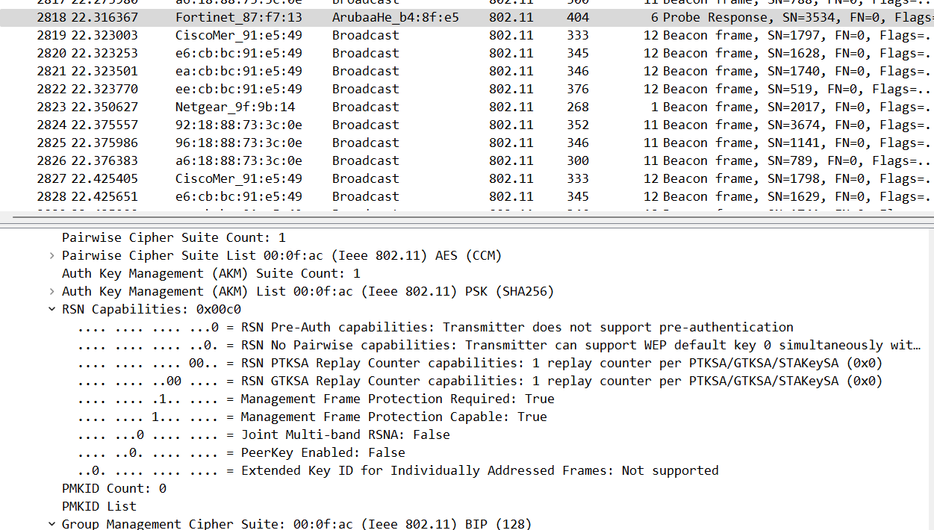Select packet 2823 from Netgear_9f:9b:14
Image resolution: width=934 pixels, height=530 pixels.
click(400, 107)
